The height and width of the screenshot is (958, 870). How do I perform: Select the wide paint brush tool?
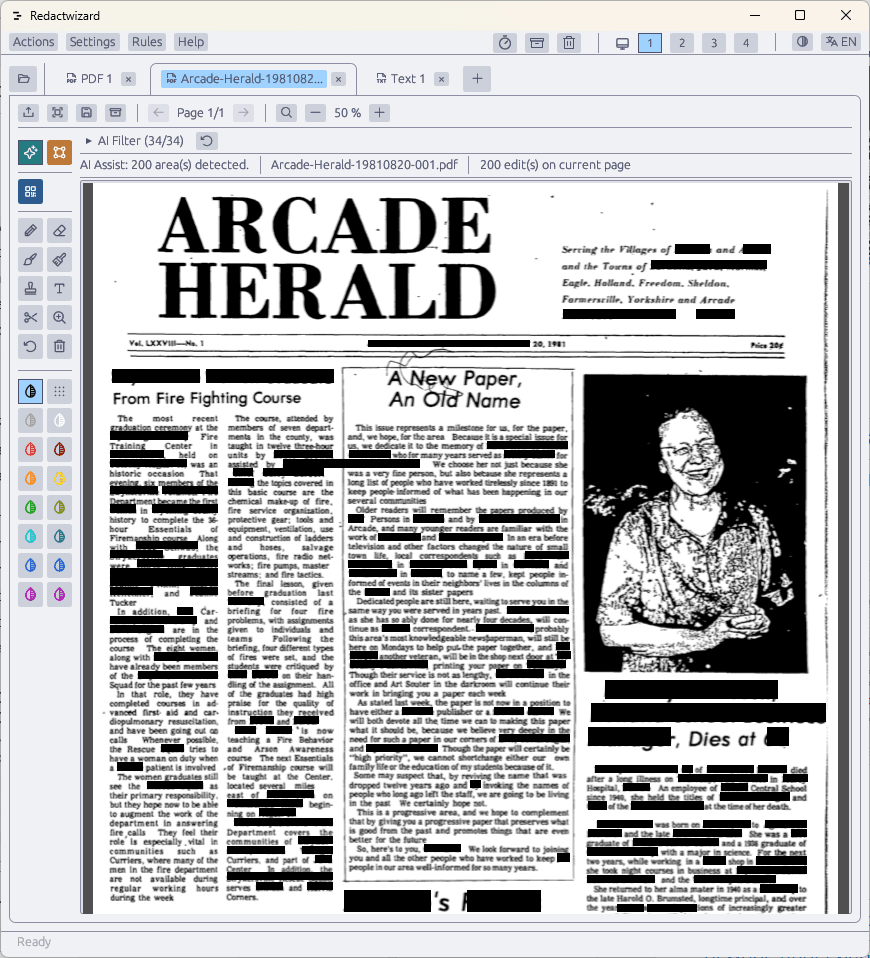pos(59,260)
